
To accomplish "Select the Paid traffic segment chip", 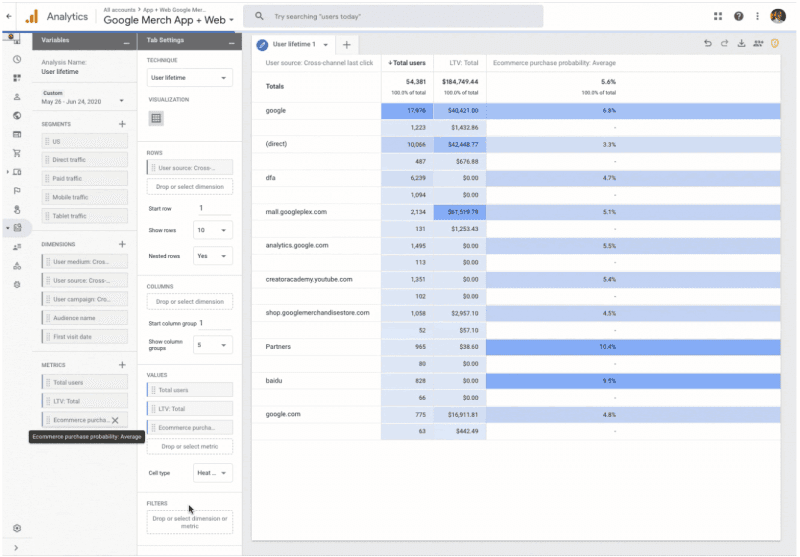I will tap(85, 179).
